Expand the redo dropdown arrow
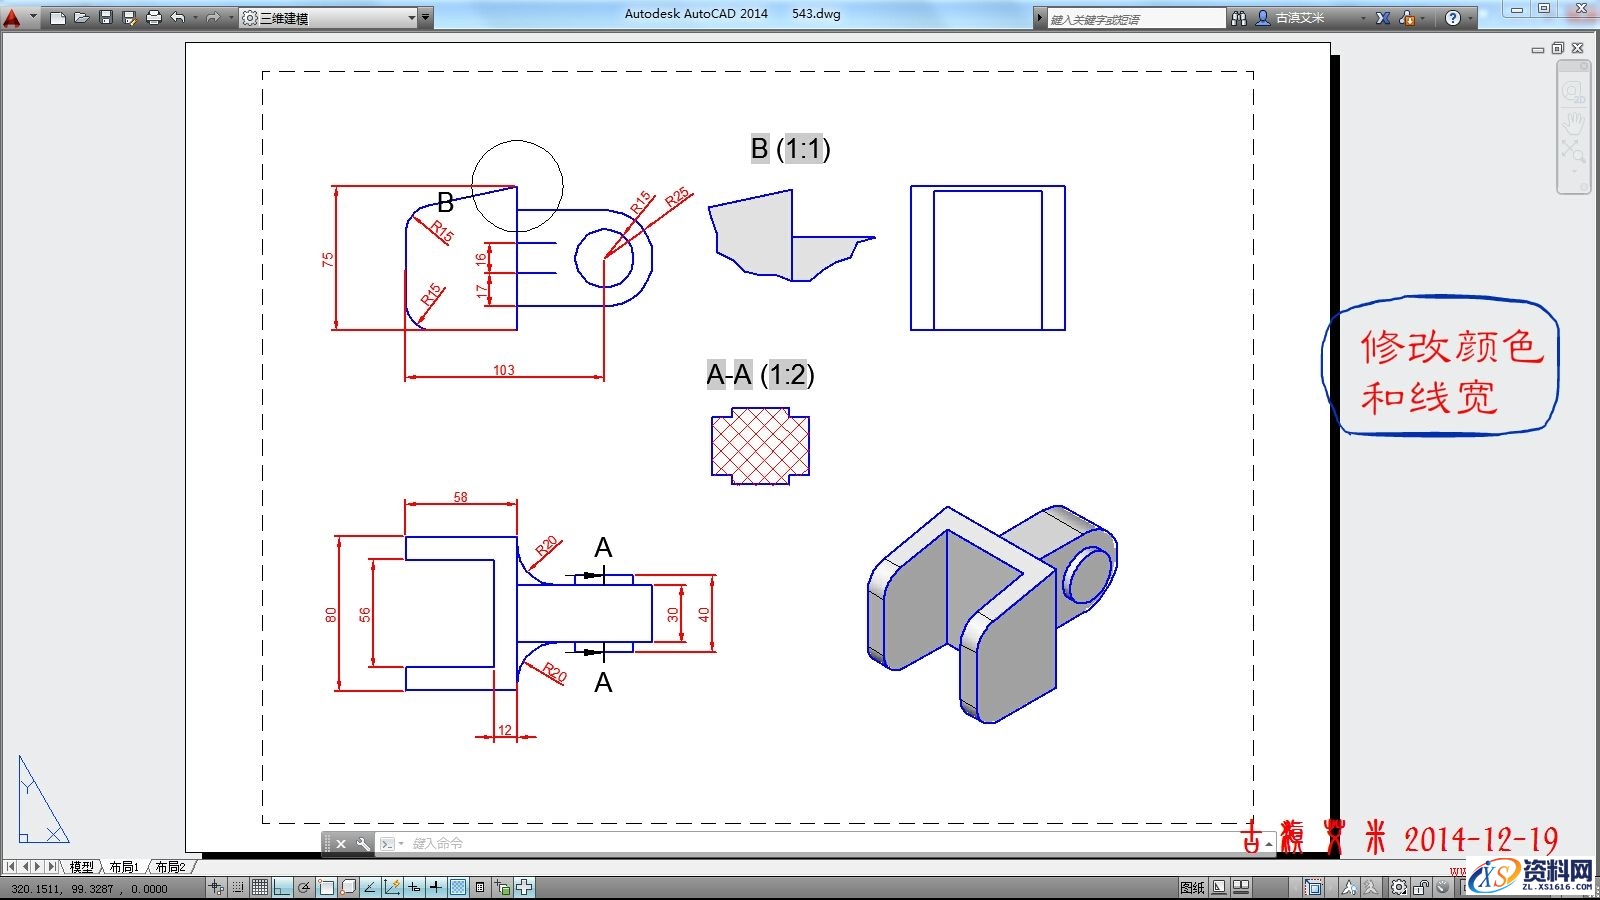Viewport: 1600px width, 900px height. pyautogui.click(x=229, y=17)
